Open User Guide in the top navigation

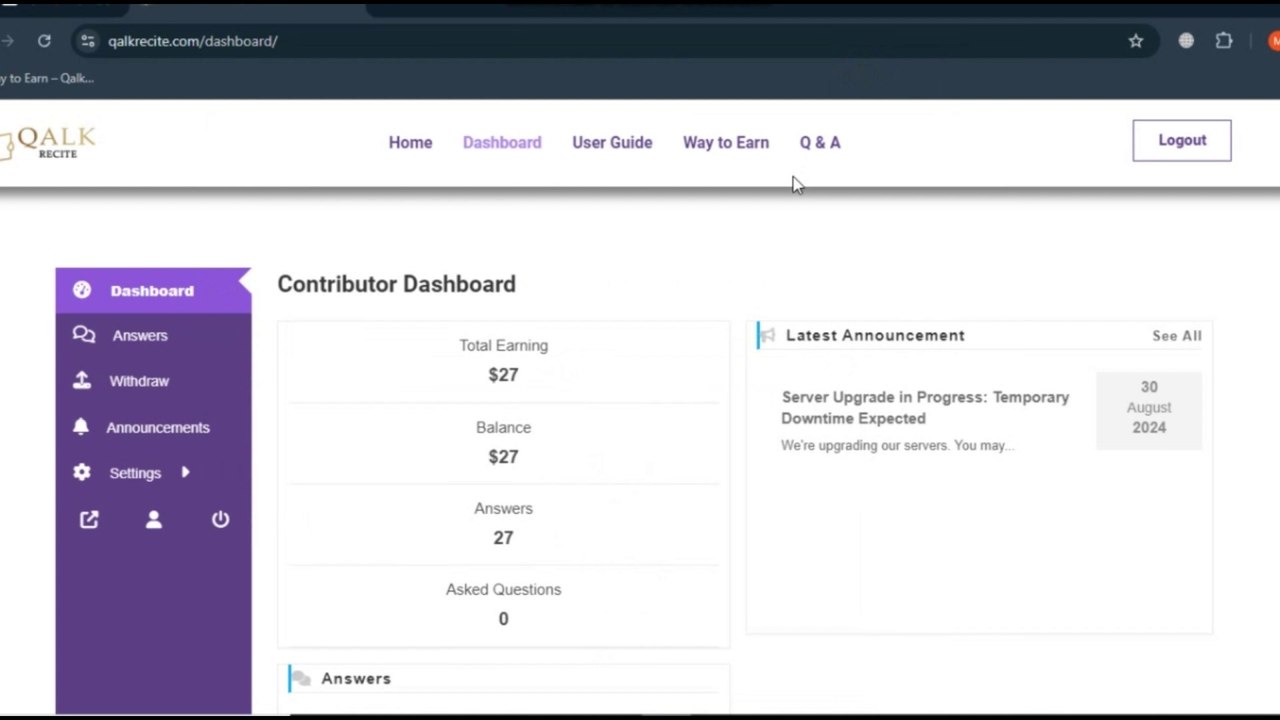click(x=612, y=142)
